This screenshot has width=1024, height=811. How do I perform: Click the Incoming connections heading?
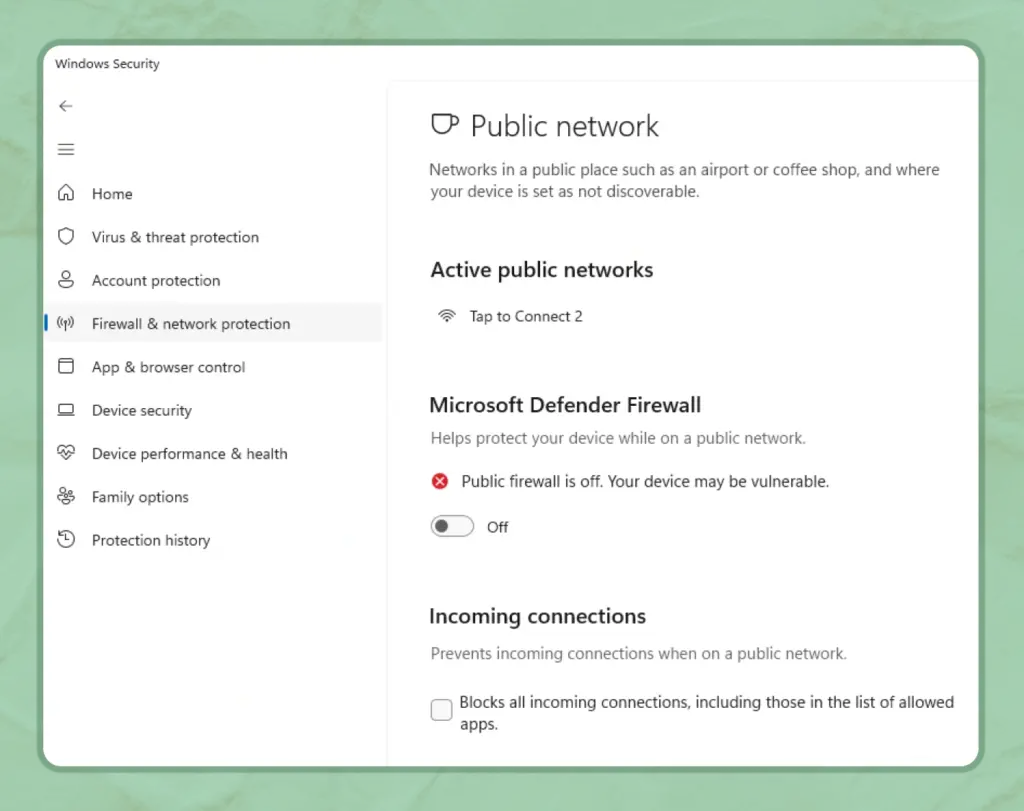pos(537,616)
